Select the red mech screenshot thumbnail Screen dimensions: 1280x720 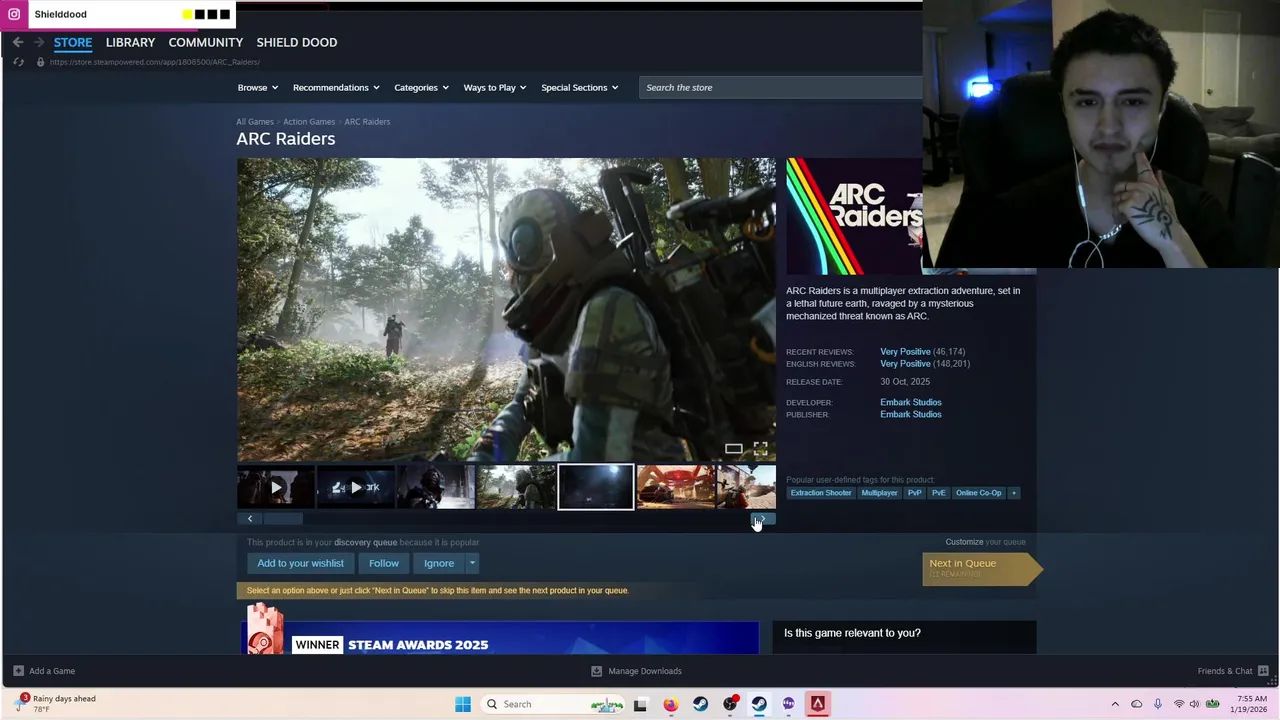click(675, 488)
